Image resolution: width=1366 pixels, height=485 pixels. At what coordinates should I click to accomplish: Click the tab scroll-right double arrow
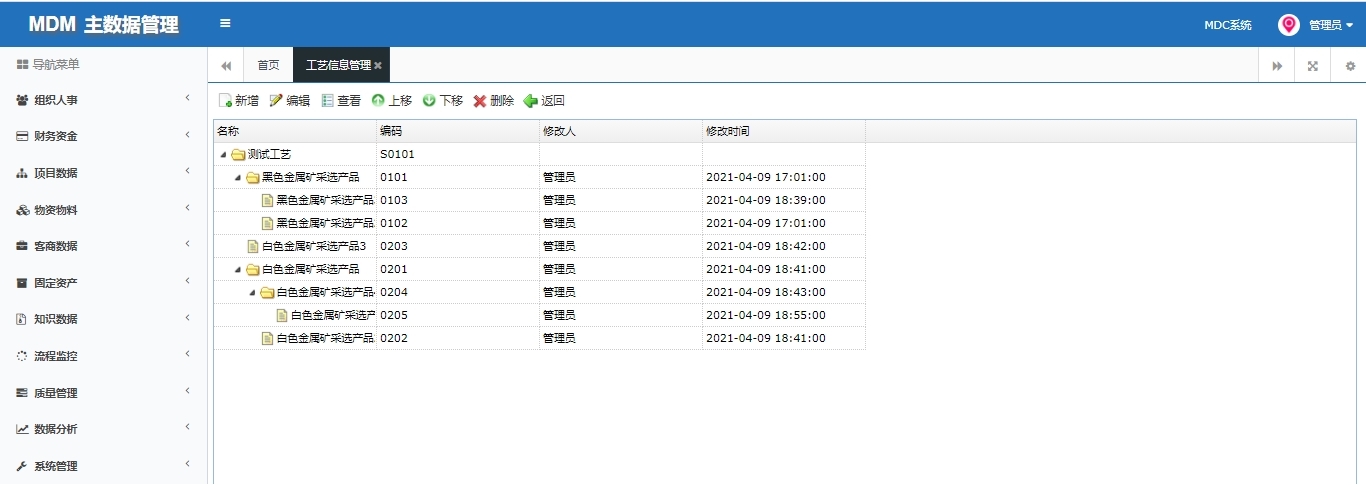coord(1277,65)
